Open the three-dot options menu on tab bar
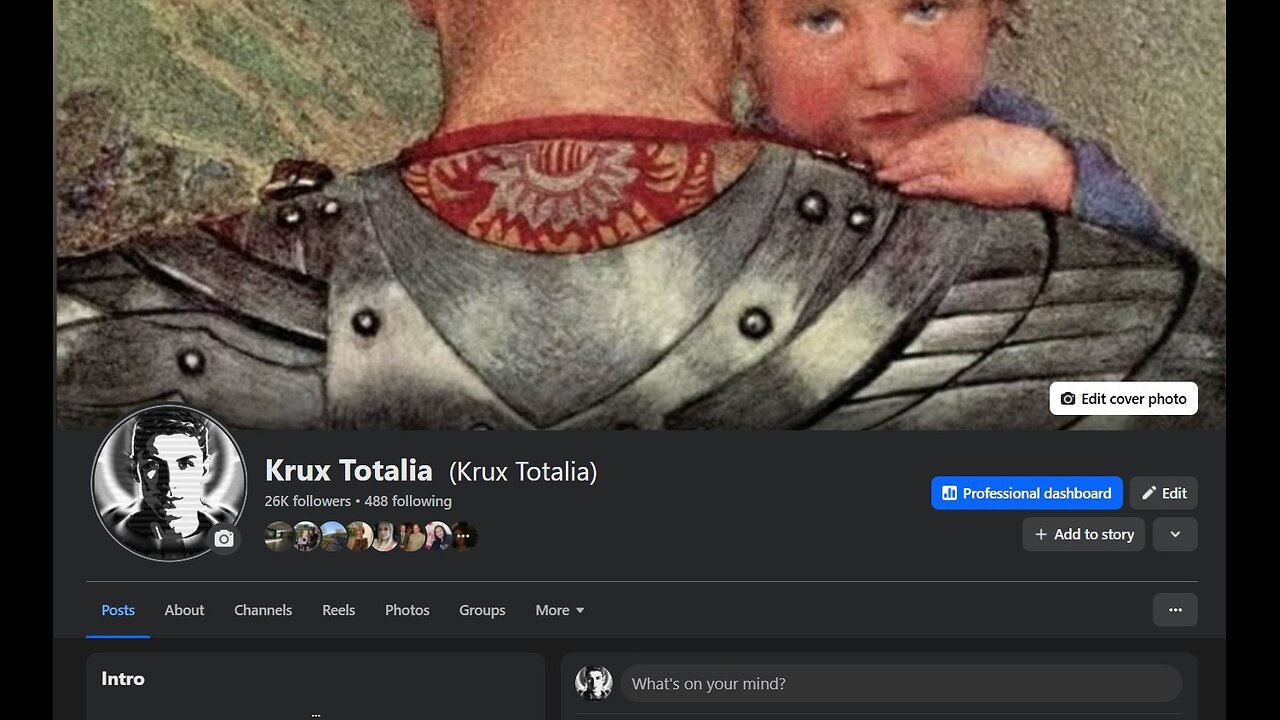 pyautogui.click(x=1175, y=610)
